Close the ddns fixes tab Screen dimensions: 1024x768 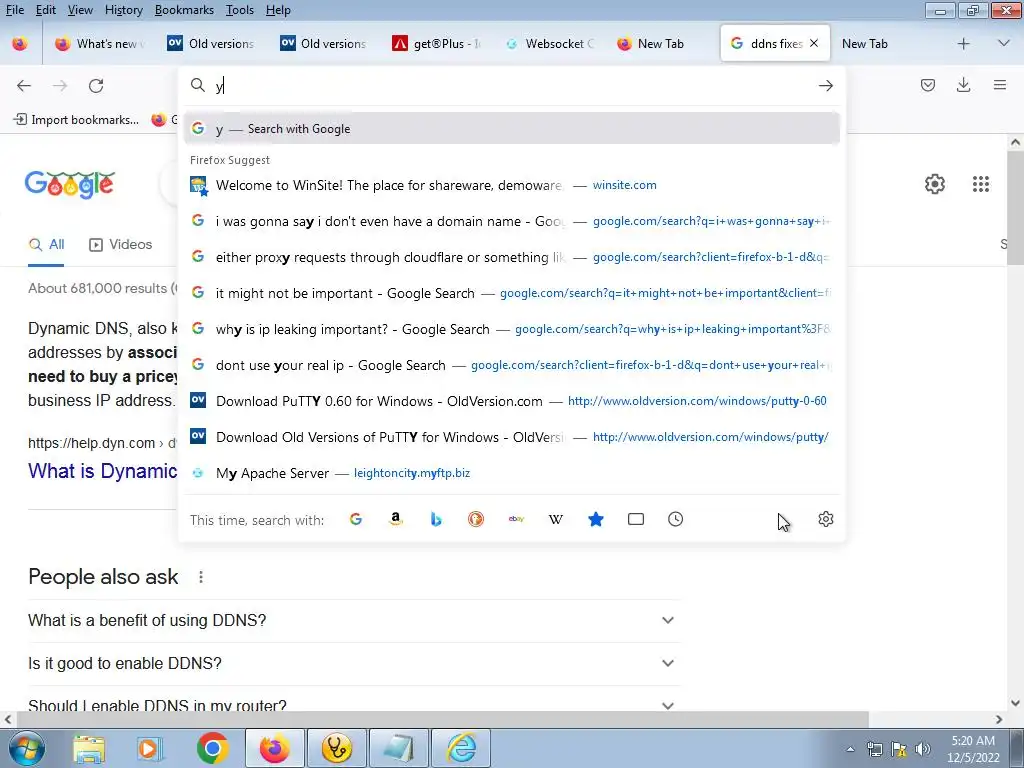(x=814, y=43)
